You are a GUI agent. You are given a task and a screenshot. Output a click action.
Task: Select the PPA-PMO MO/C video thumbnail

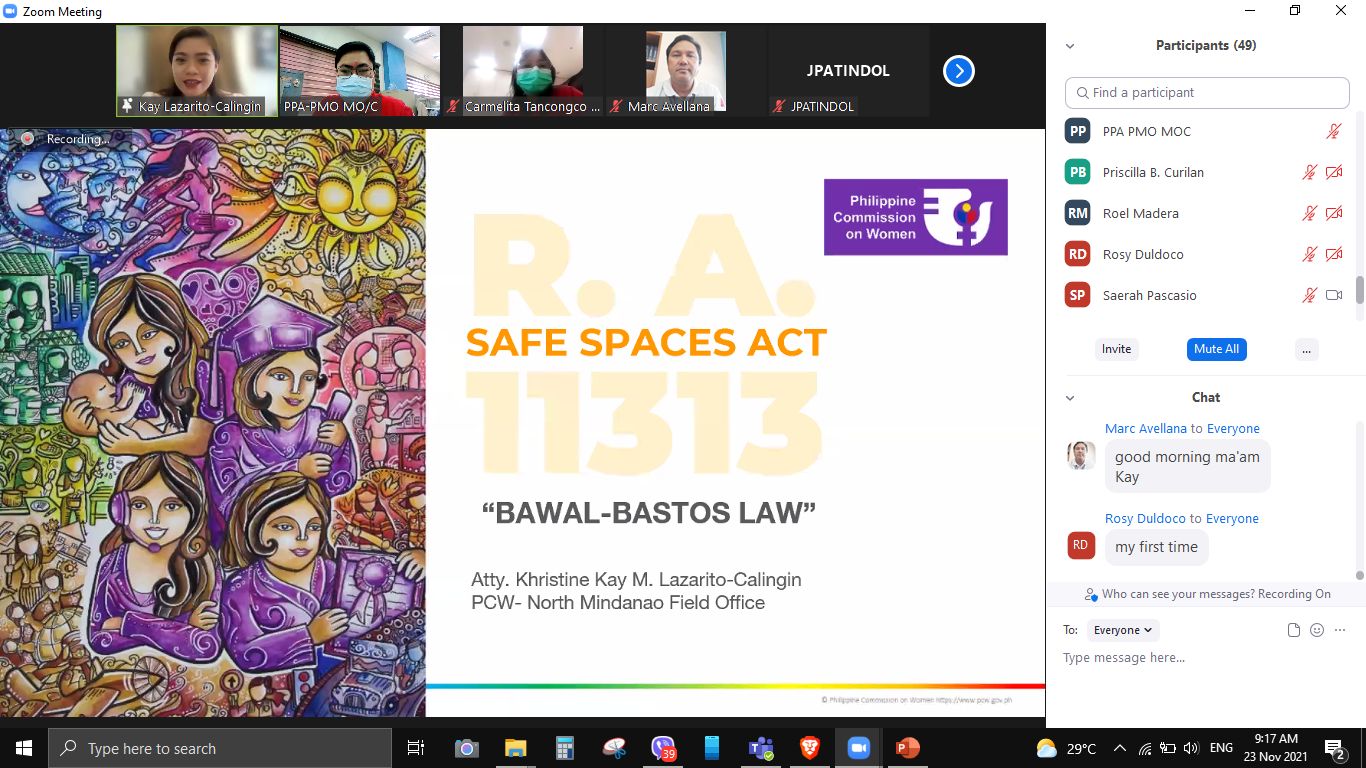pyautogui.click(x=360, y=71)
